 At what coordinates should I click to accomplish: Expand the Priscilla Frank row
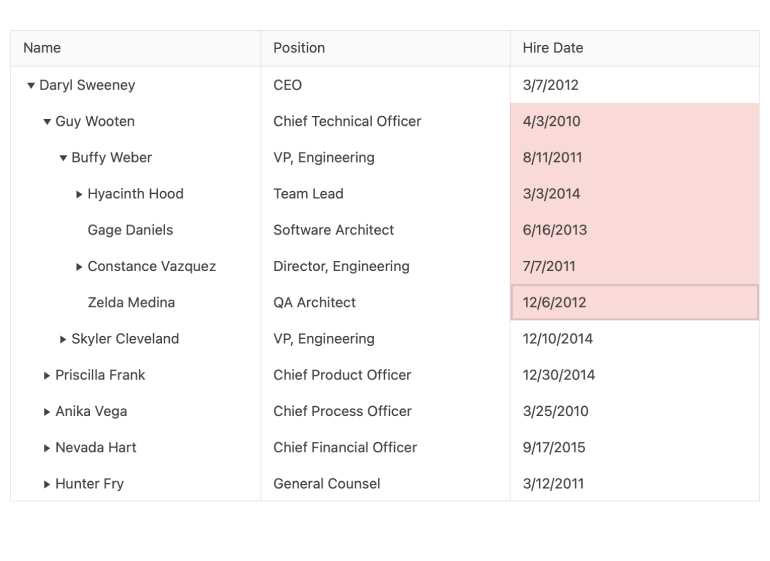coord(47,375)
